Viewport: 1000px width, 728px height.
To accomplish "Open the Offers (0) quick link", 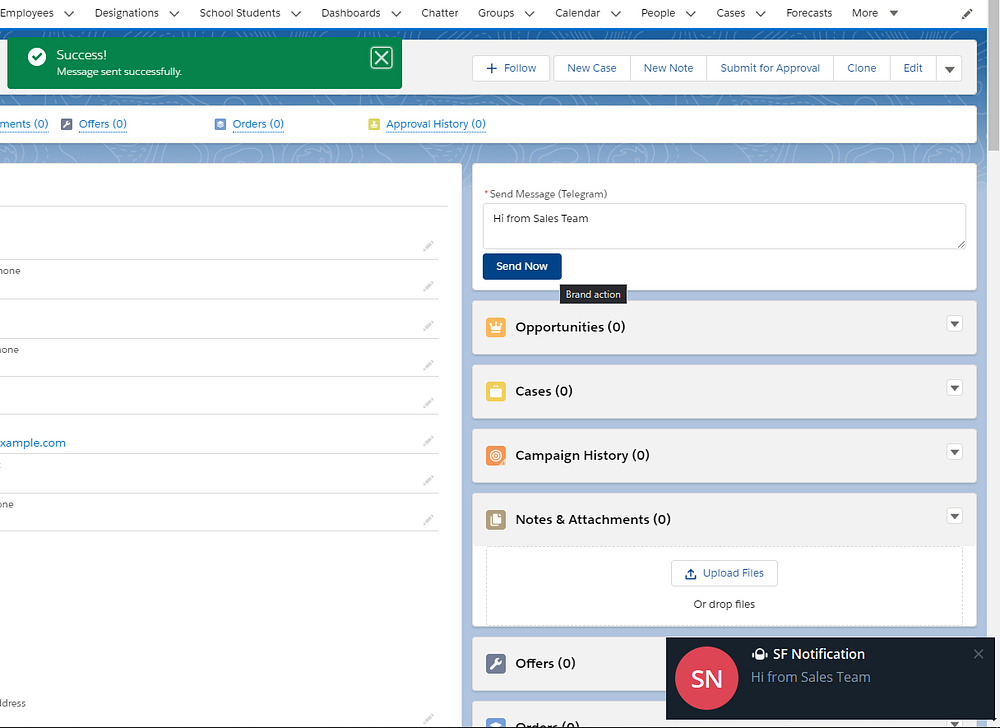I will pyautogui.click(x=103, y=124).
